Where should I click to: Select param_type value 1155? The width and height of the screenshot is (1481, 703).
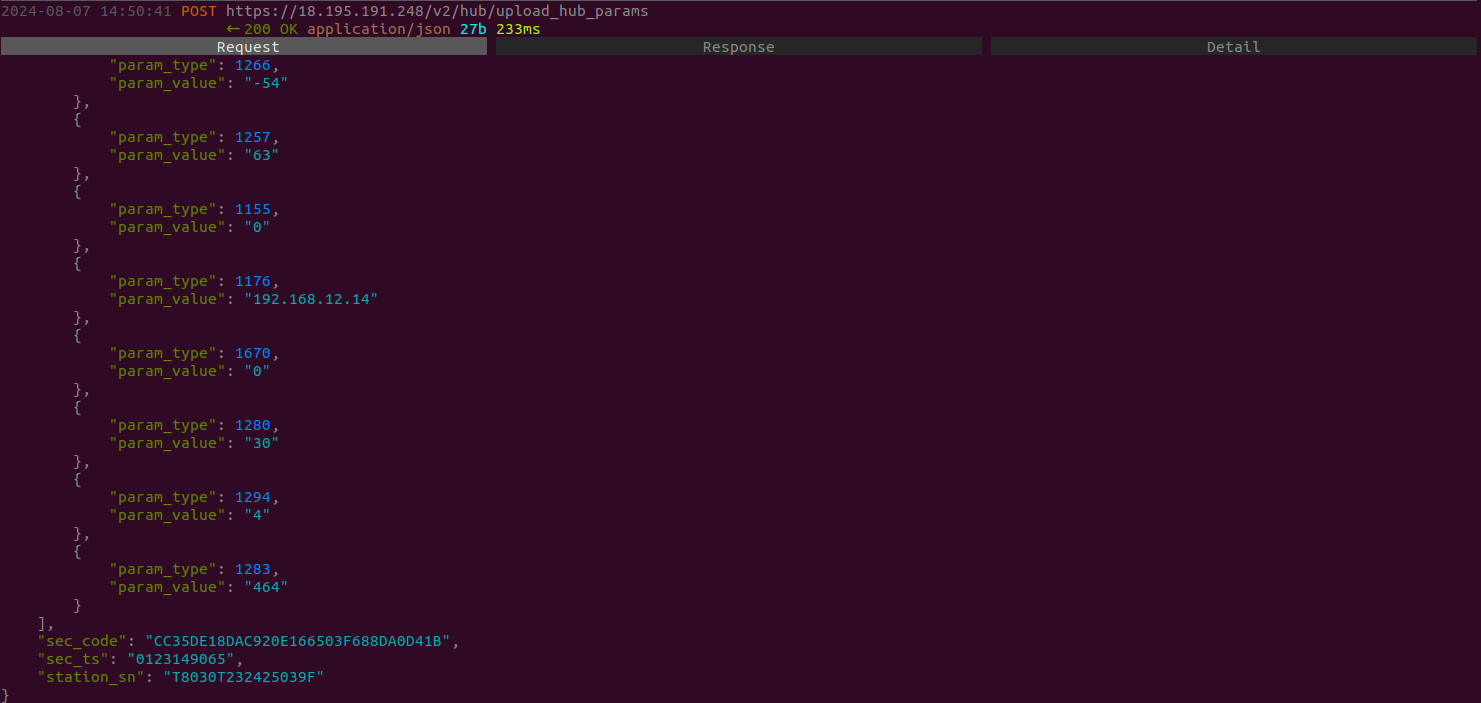(252, 209)
